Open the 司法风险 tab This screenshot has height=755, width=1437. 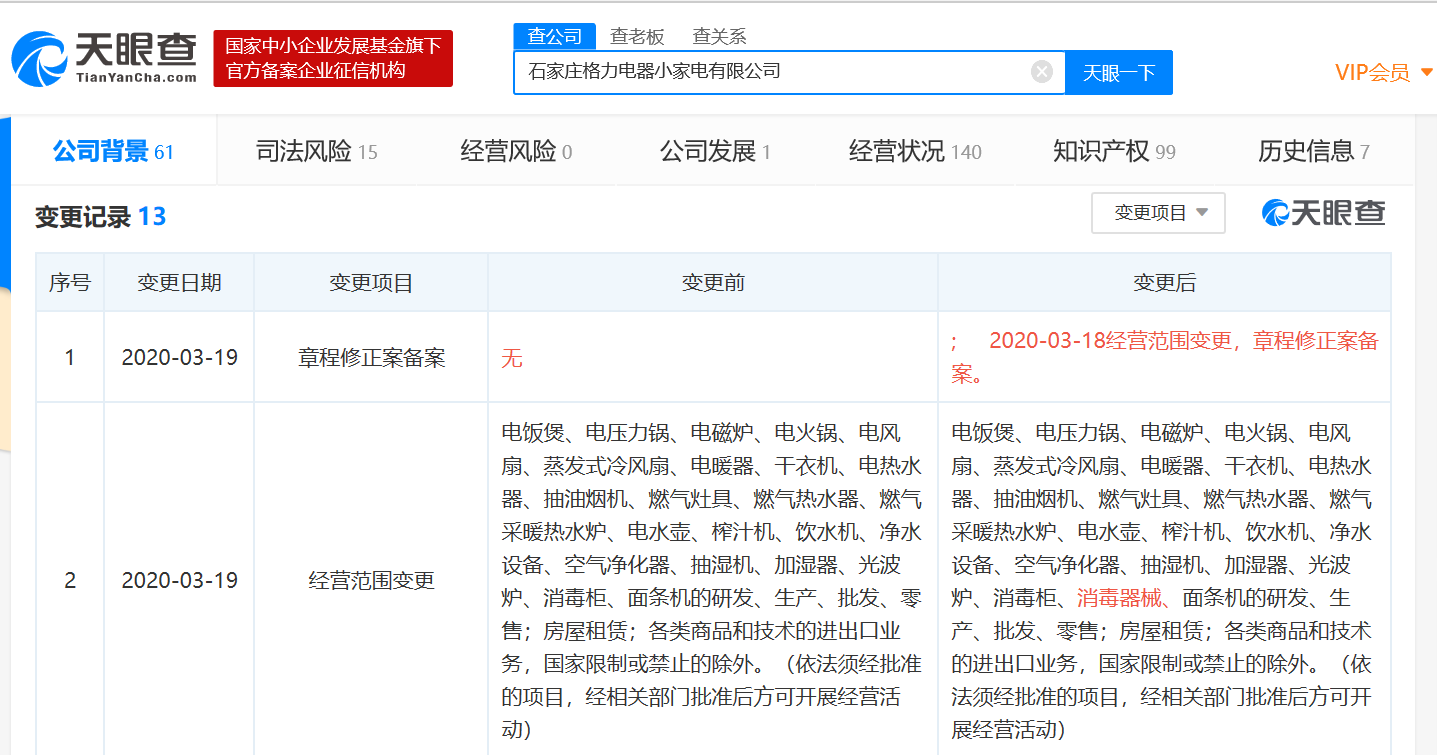[316, 152]
